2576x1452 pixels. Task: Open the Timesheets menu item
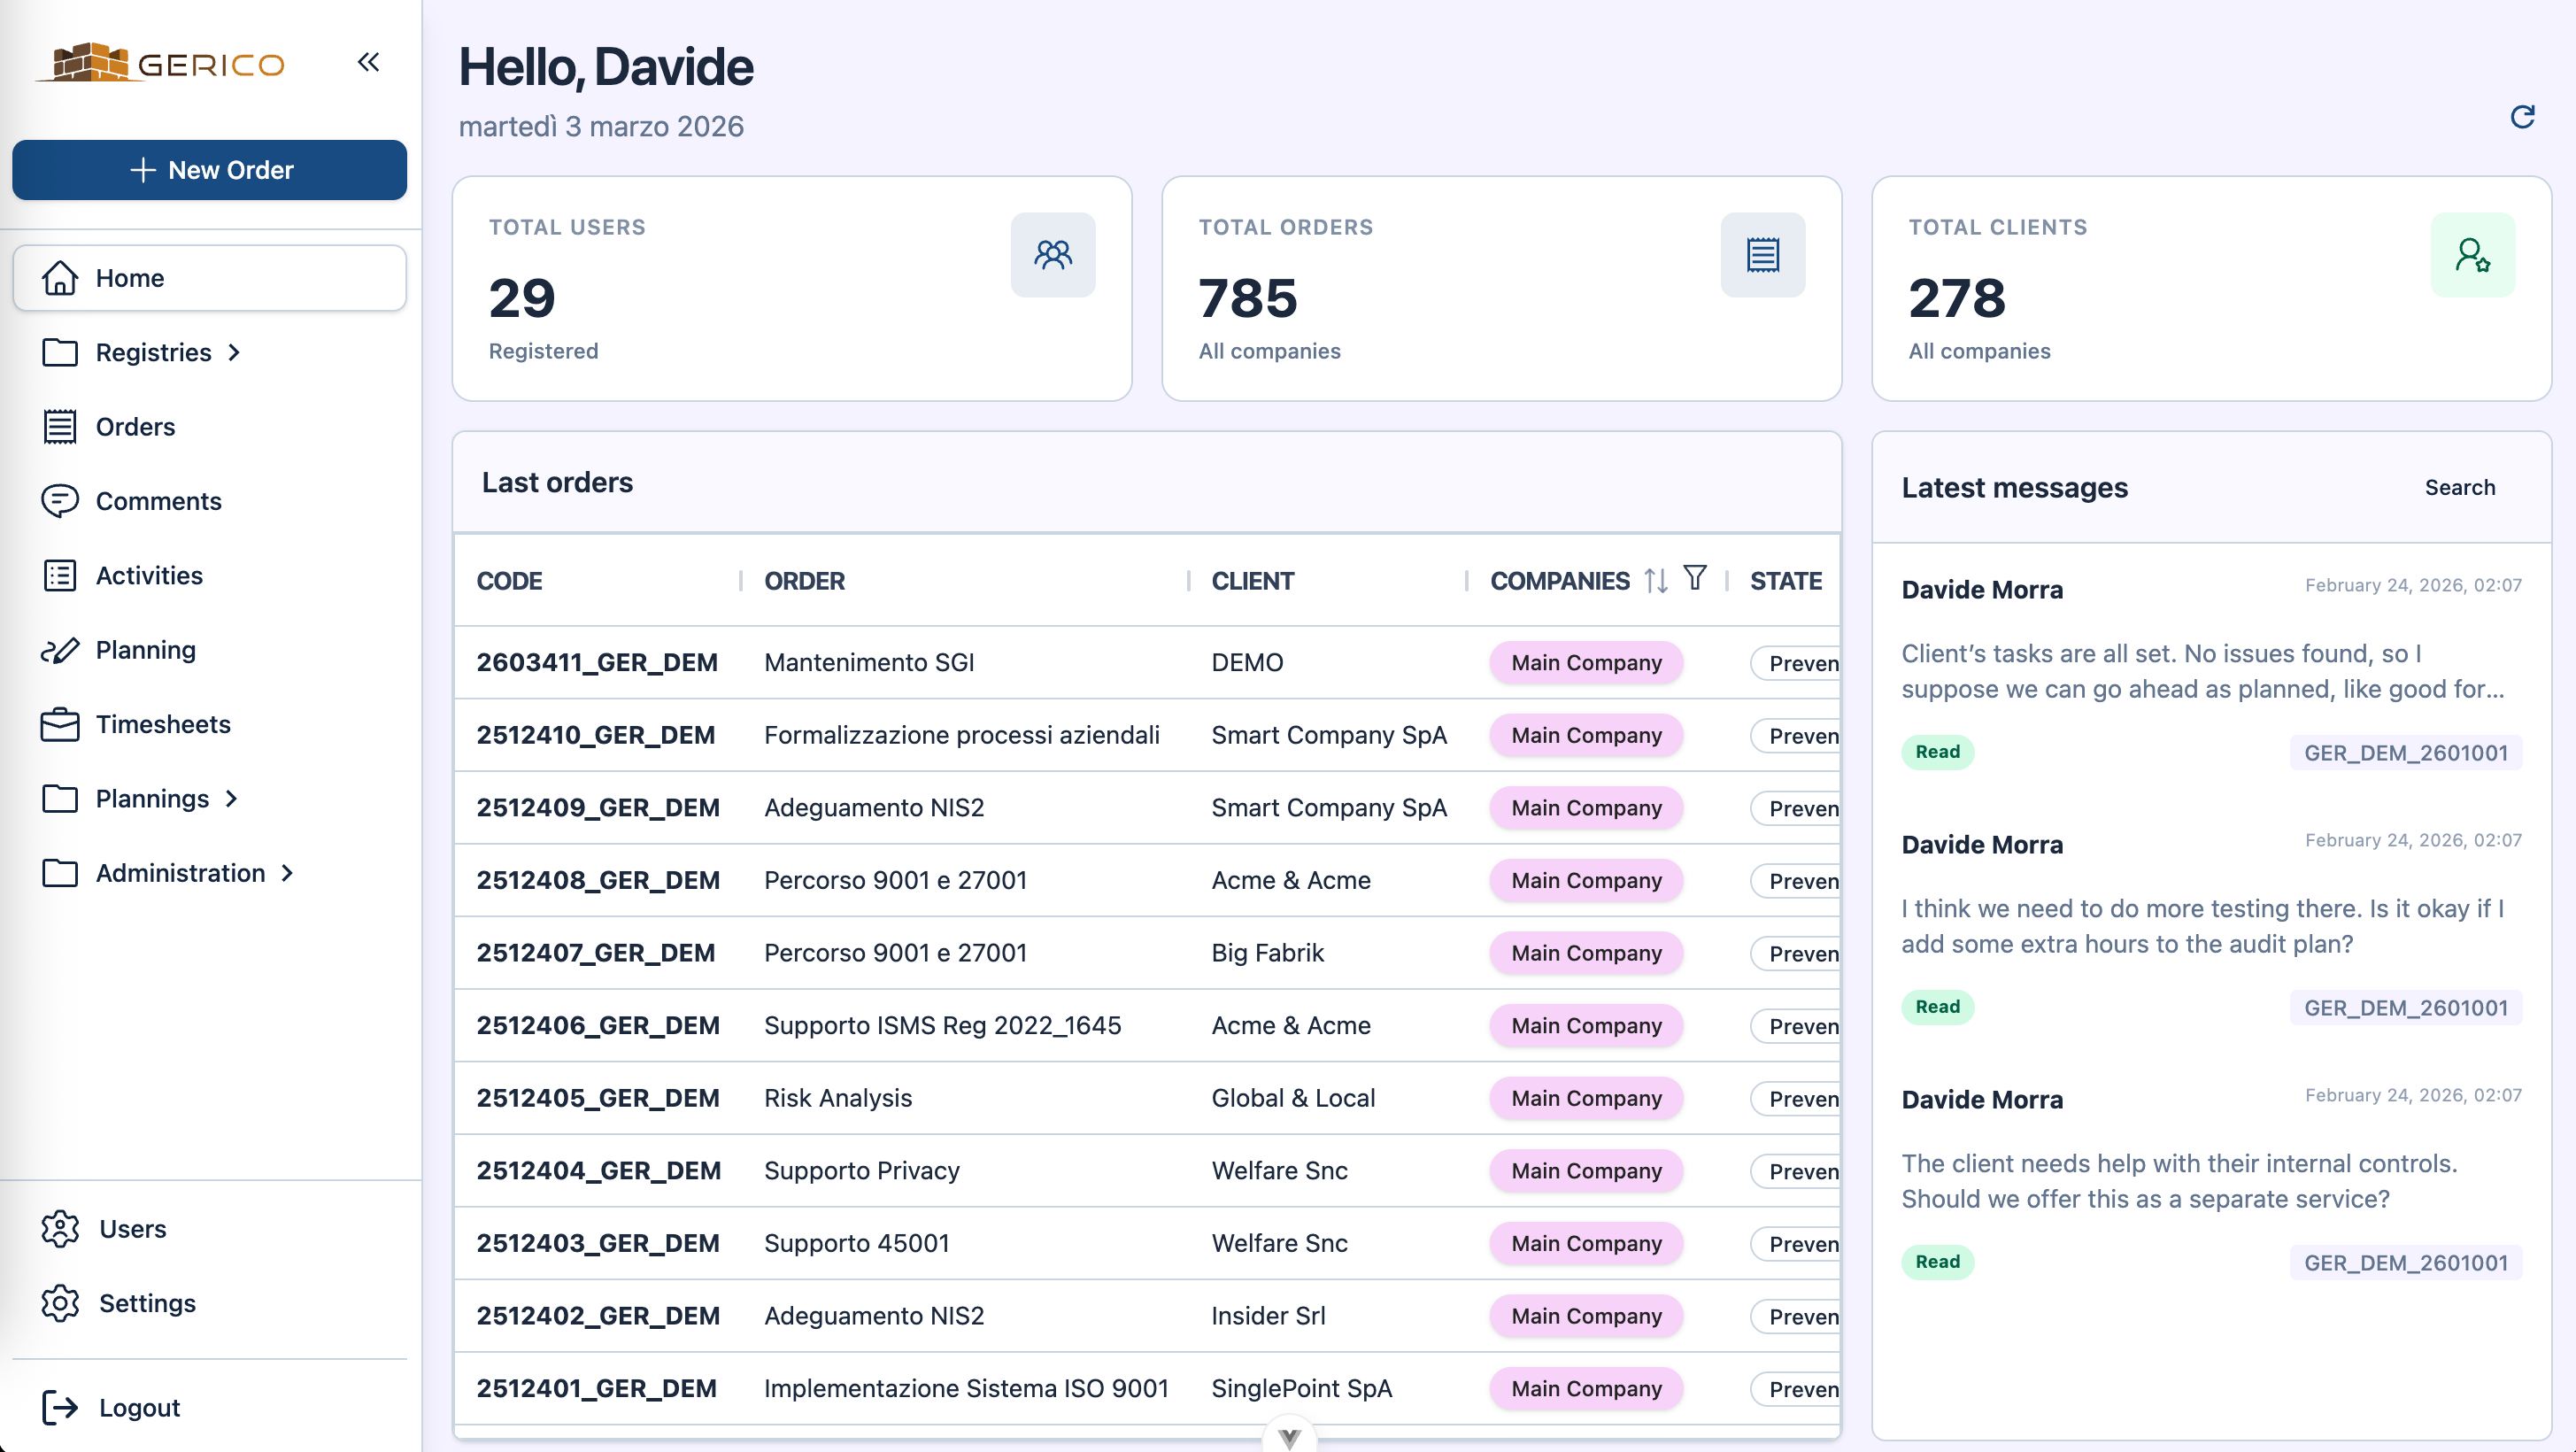(209, 725)
